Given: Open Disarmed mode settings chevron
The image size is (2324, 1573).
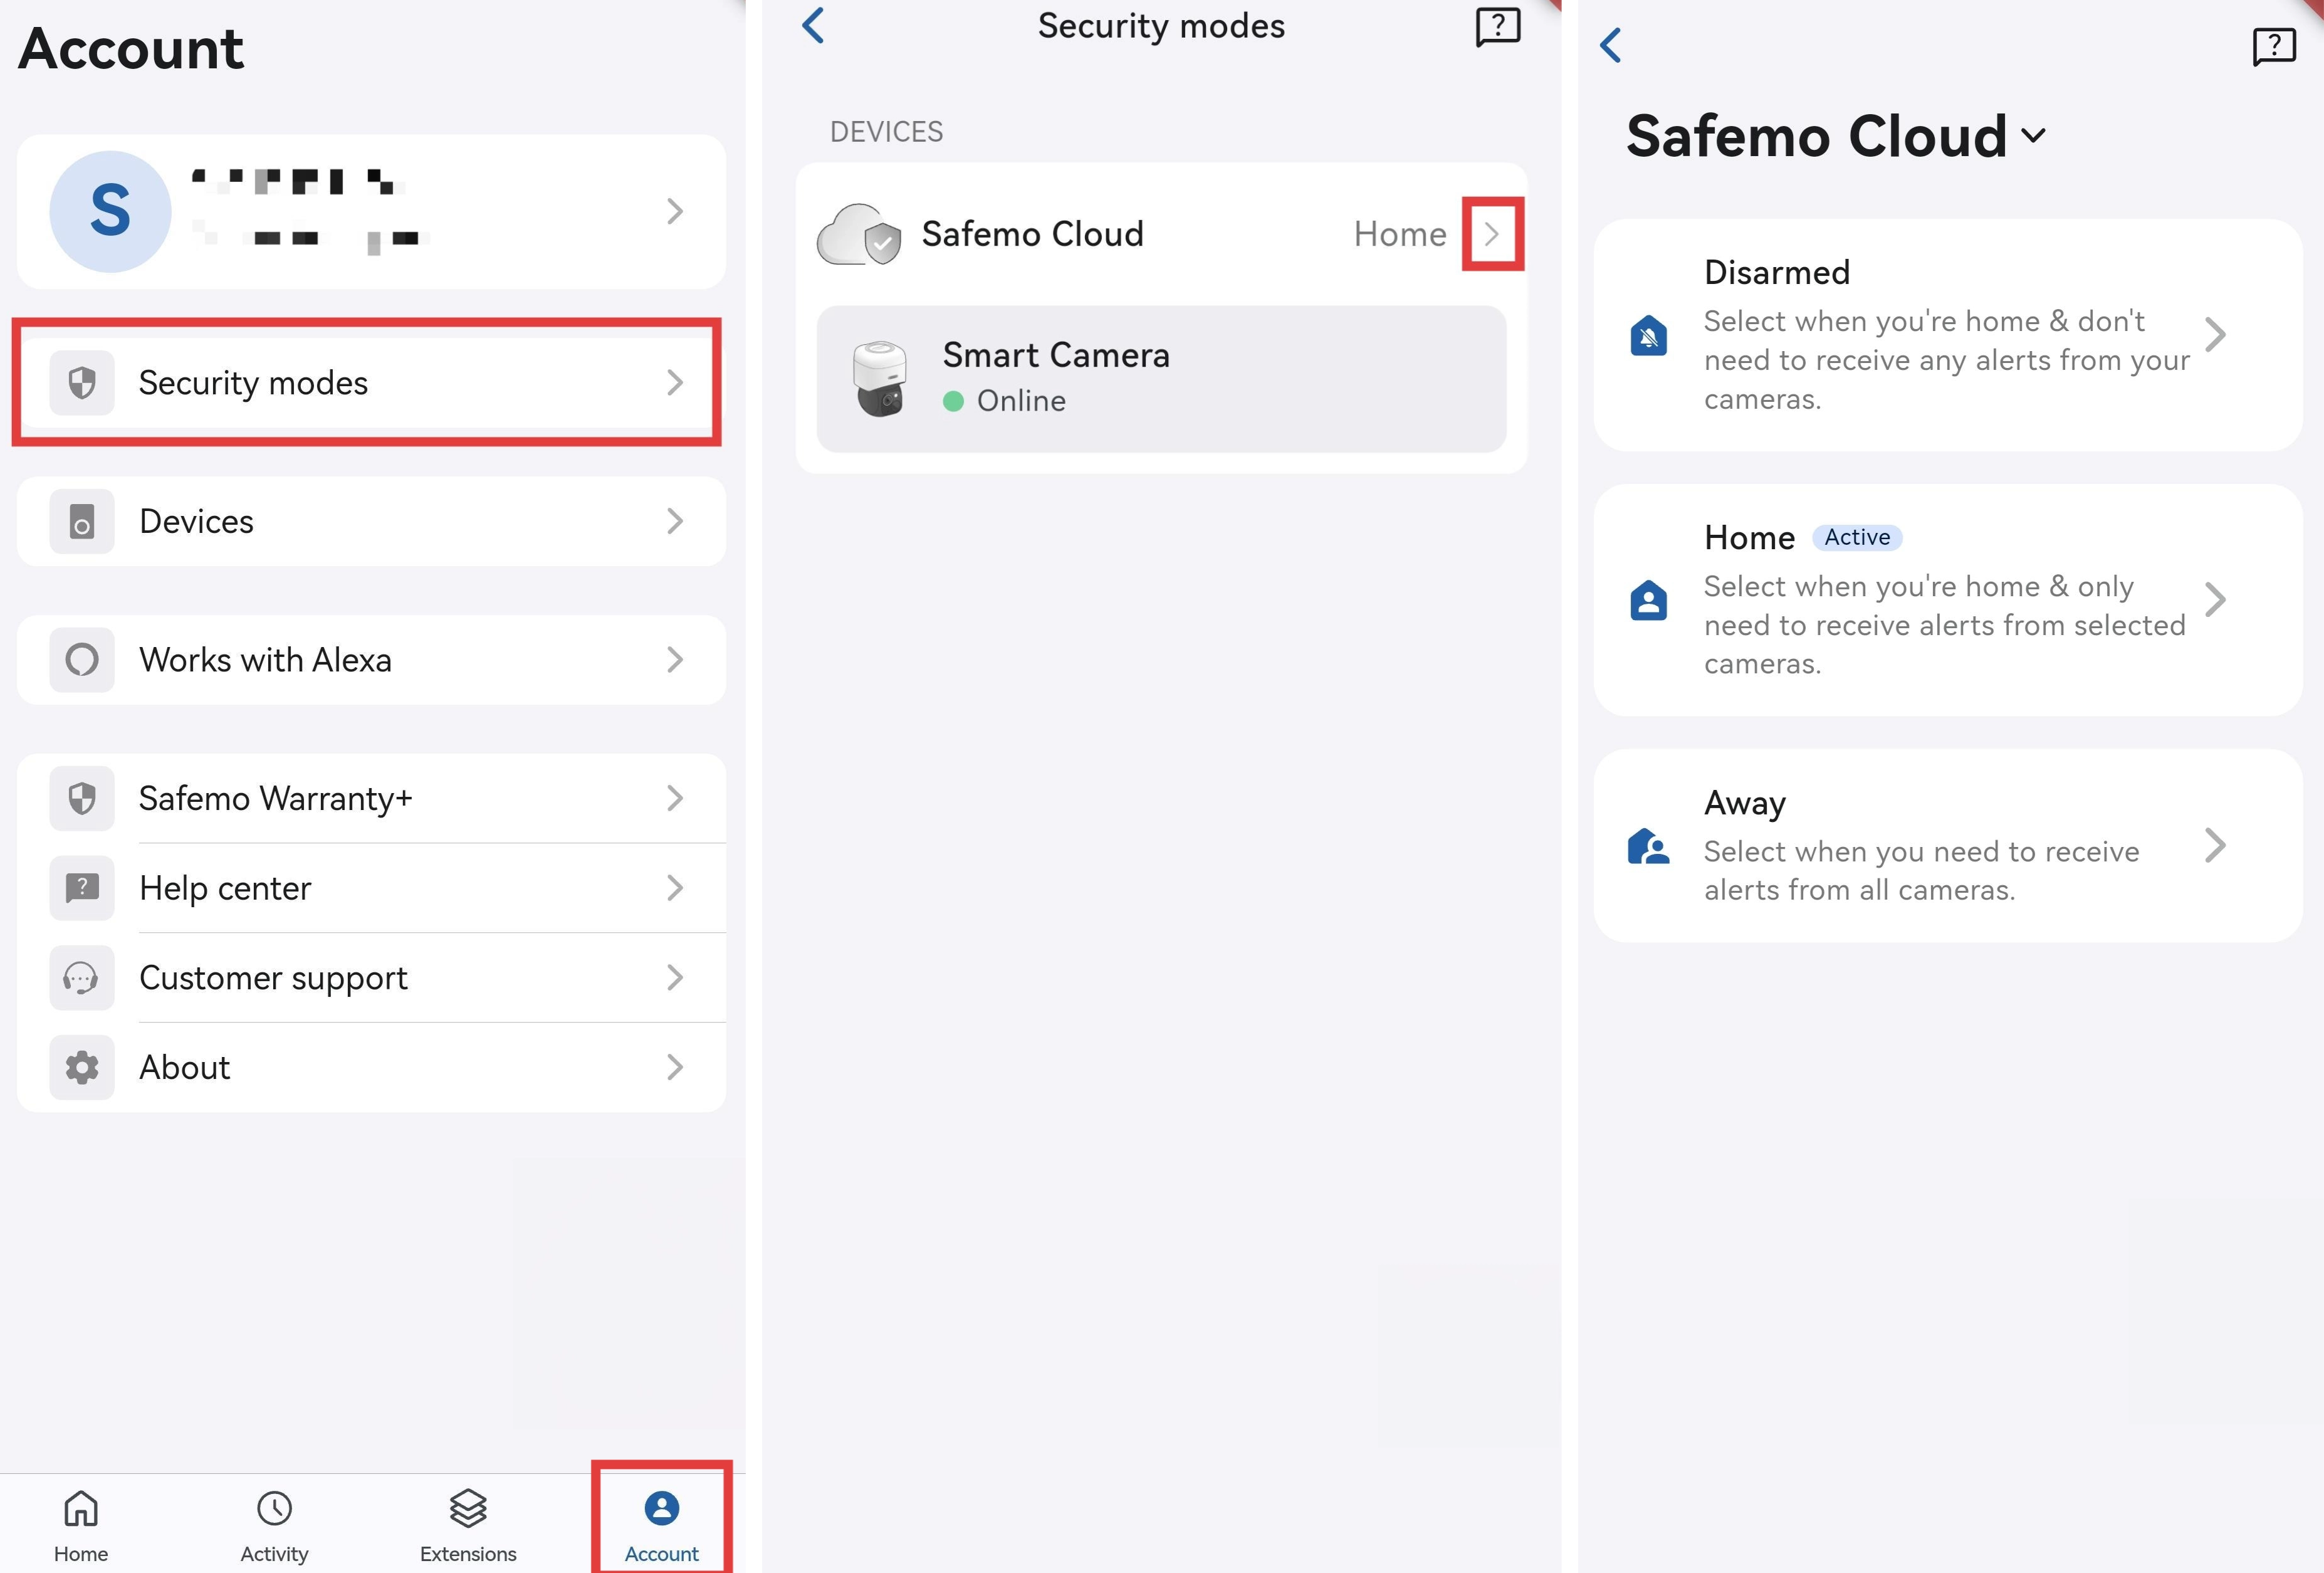Looking at the screenshot, I should (x=2215, y=334).
